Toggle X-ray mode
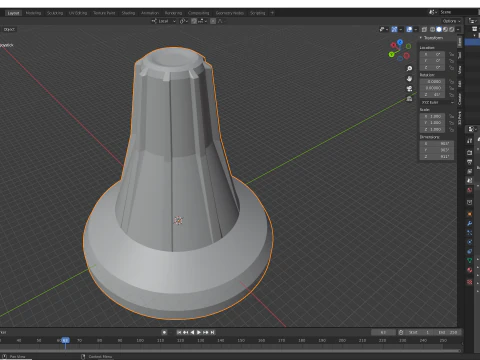 pos(424,29)
